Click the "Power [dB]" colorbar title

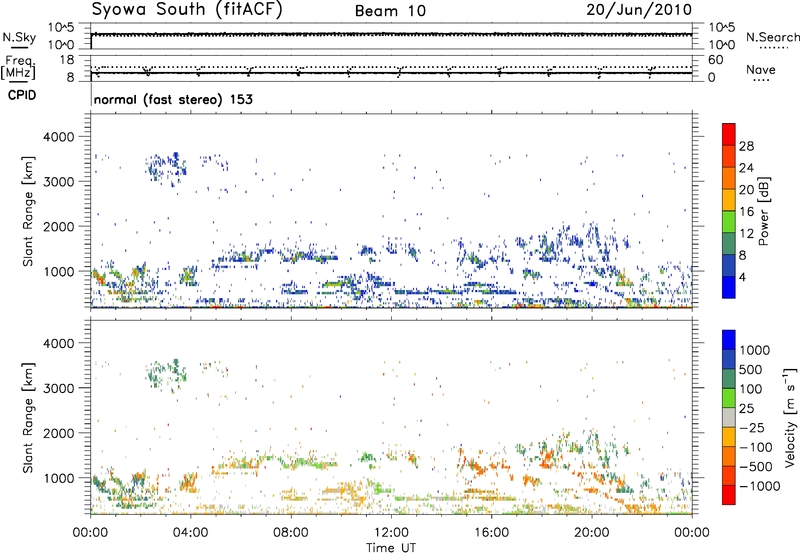[763, 211]
